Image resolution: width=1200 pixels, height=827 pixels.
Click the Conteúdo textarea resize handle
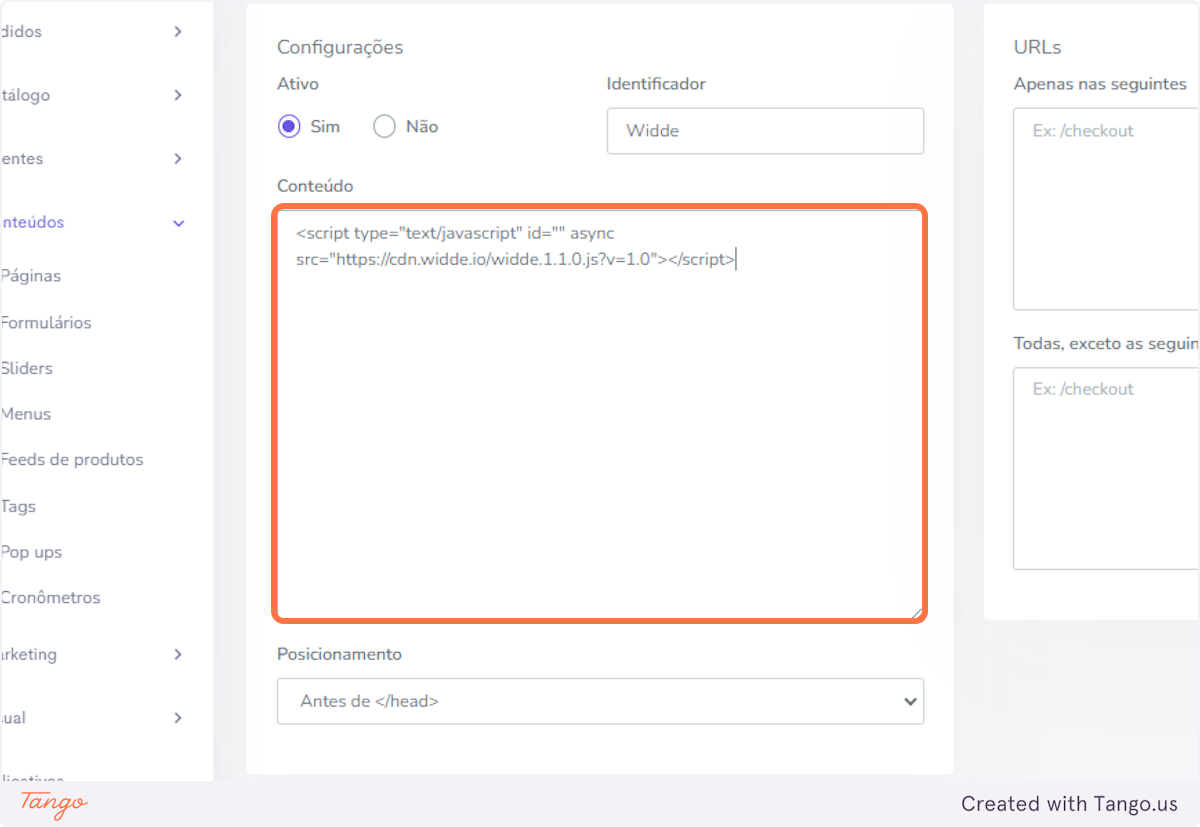[915, 611]
